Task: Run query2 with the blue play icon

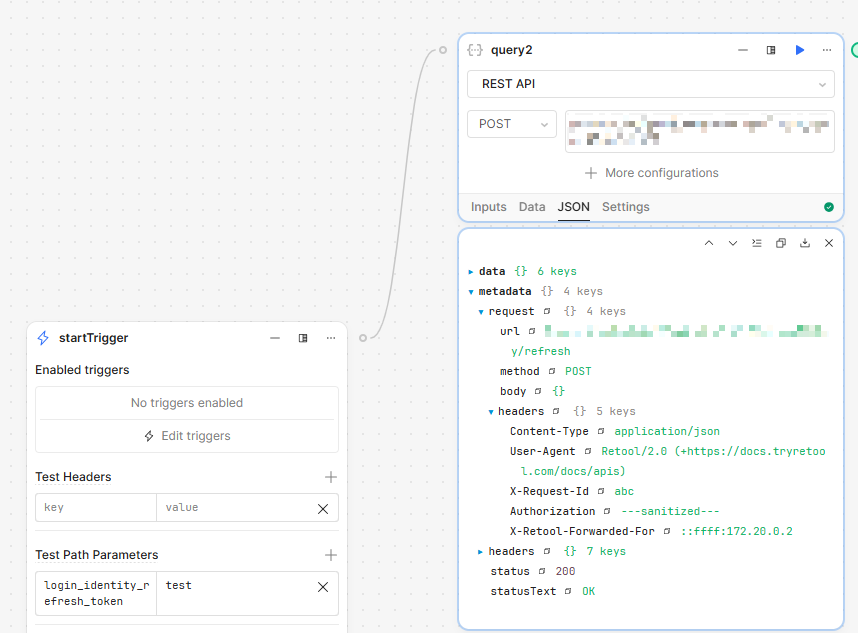Action: [x=799, y=50]
